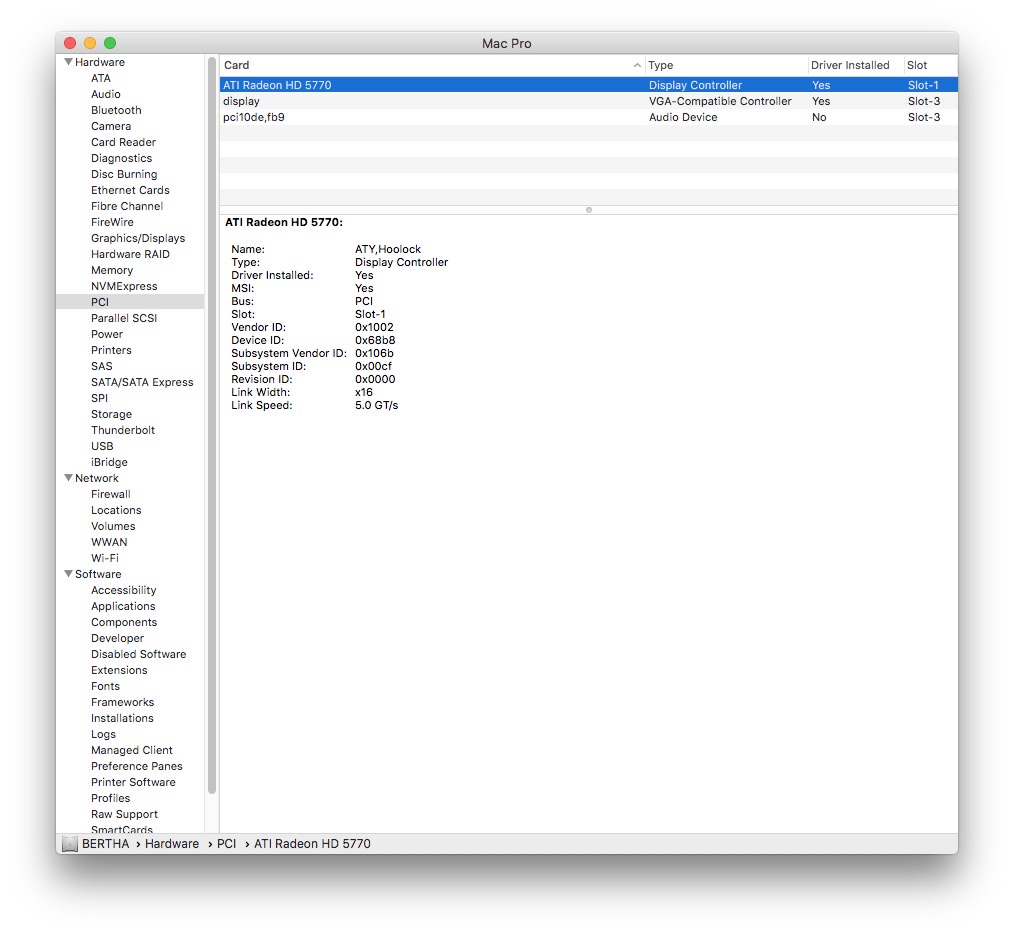Click the Link Speed value 5.0 GT/s

(x=376, y=406)
